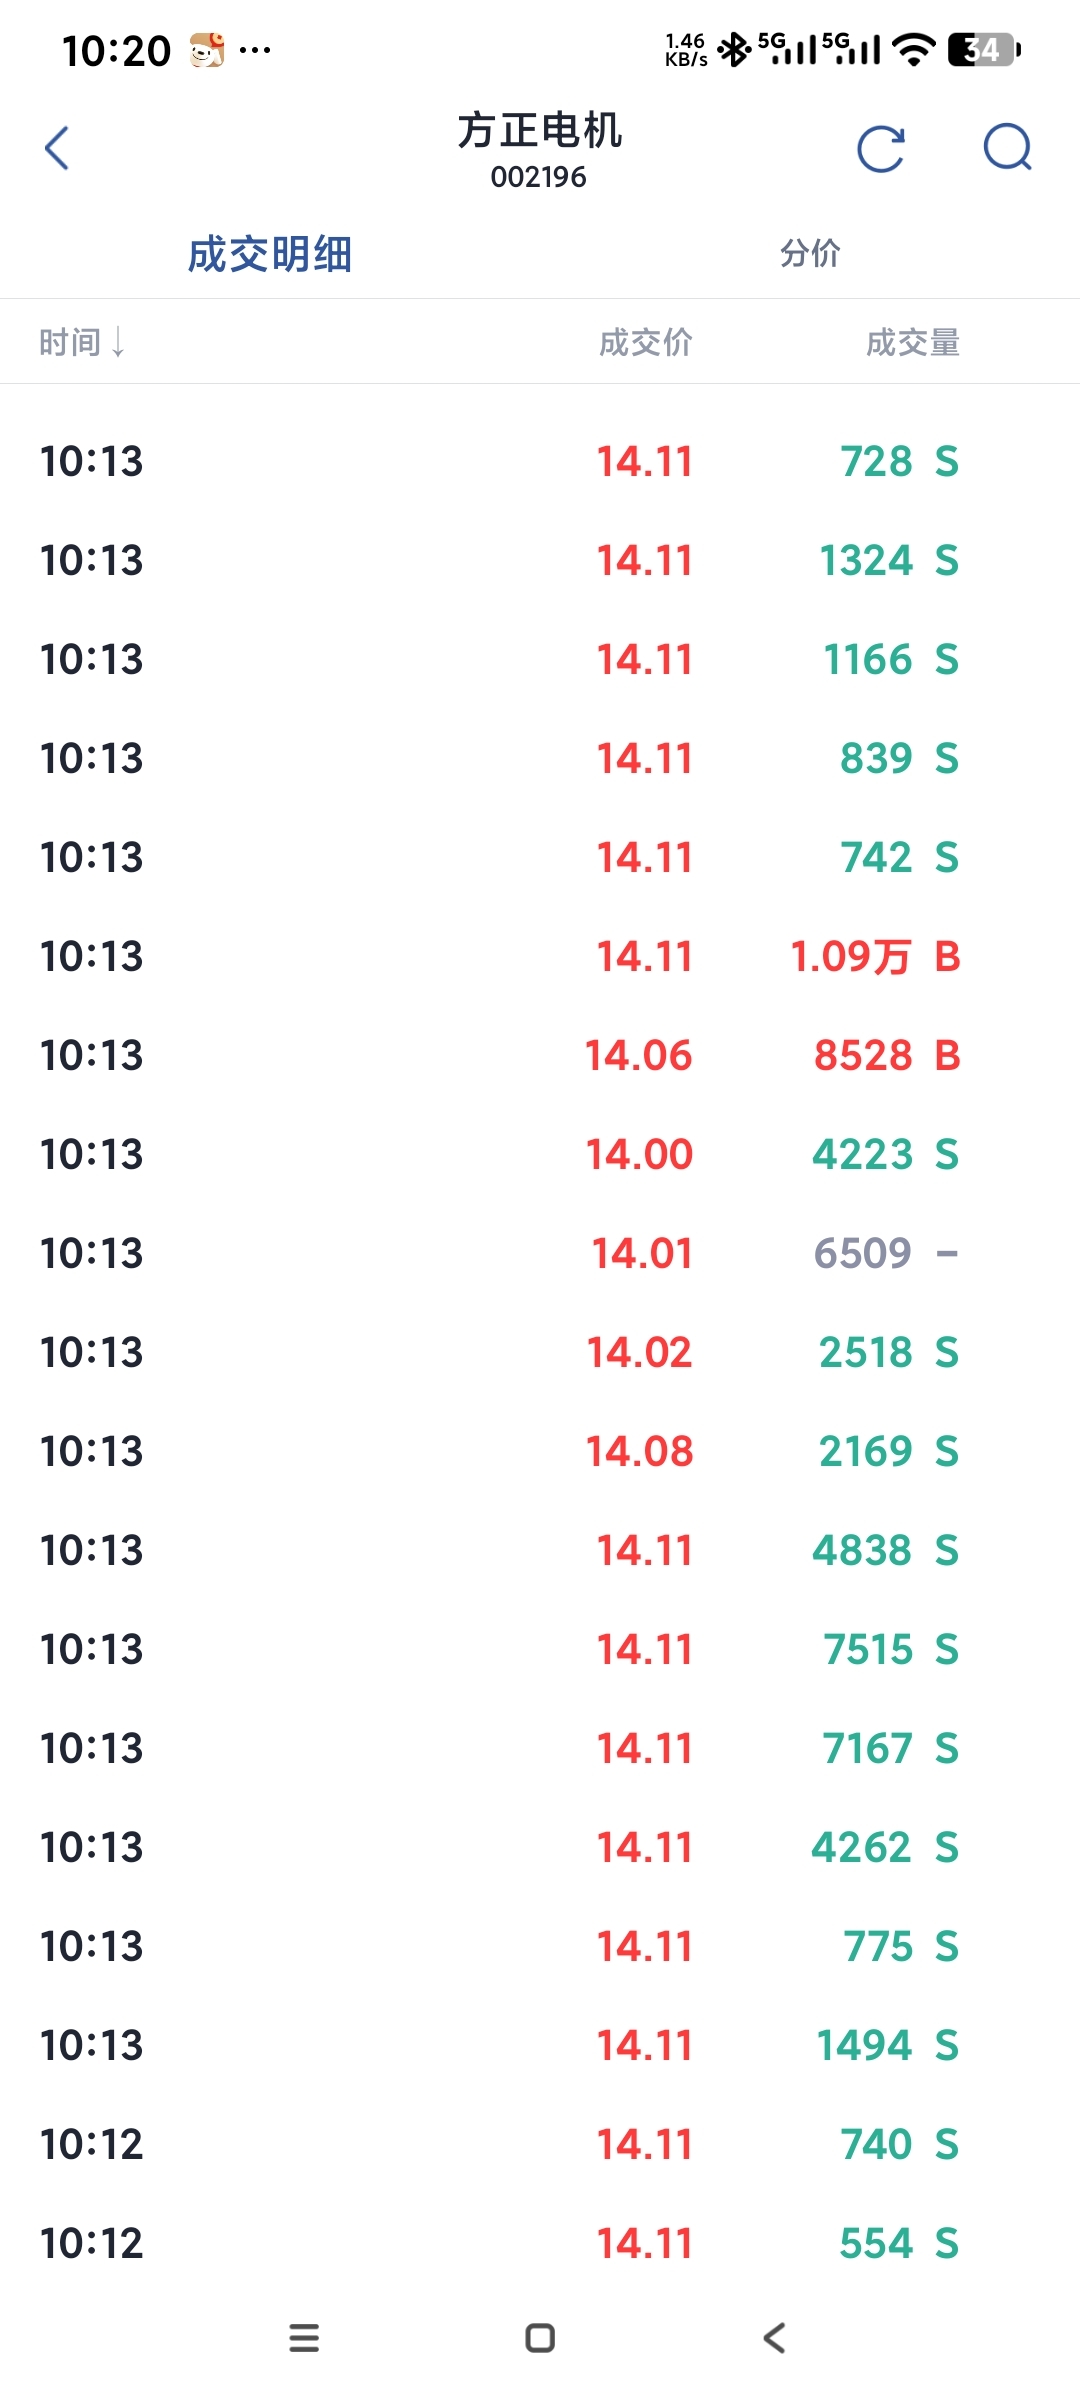Switch to the 成交明细 tab

[270, 254]
